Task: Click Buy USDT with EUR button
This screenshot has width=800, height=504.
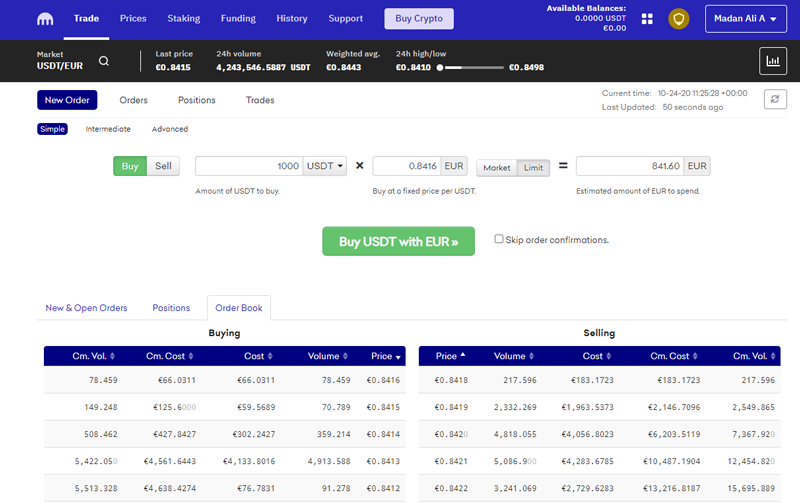Action: pyautogui.click(x=398, y=241)
